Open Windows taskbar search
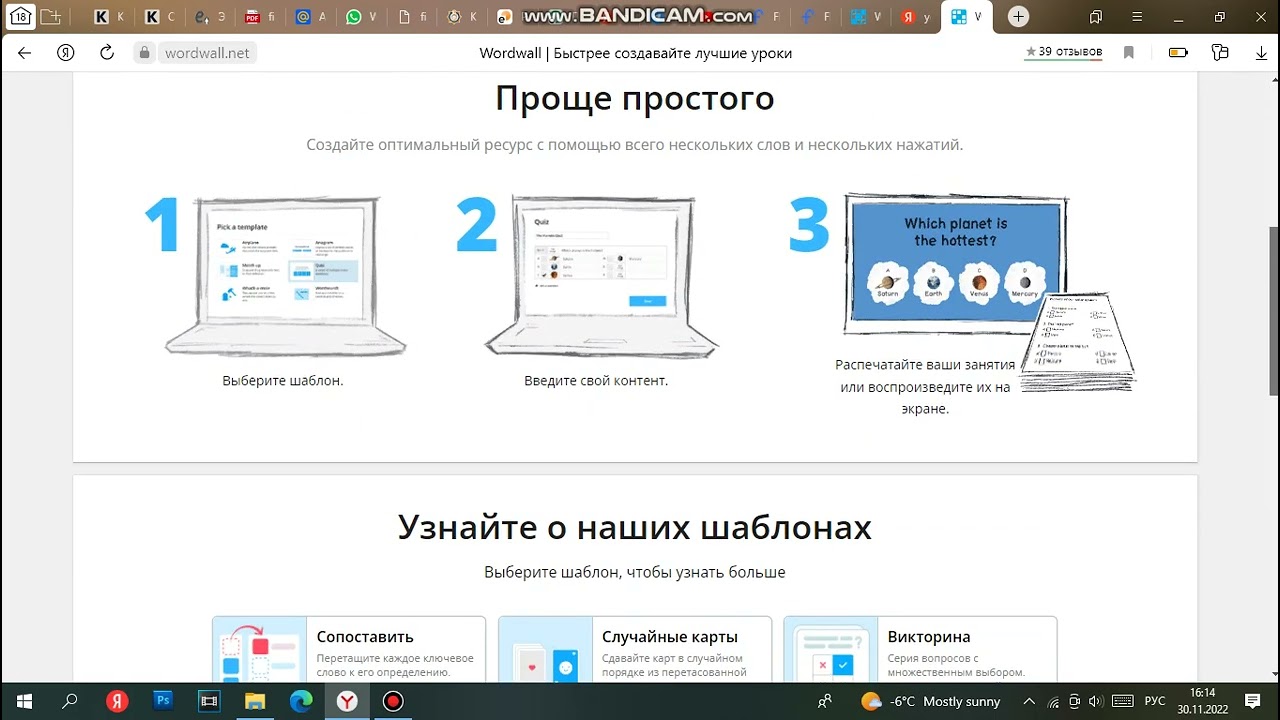Image resolution: width=1280 pixels, height=720 pixels. coord(70,701)
